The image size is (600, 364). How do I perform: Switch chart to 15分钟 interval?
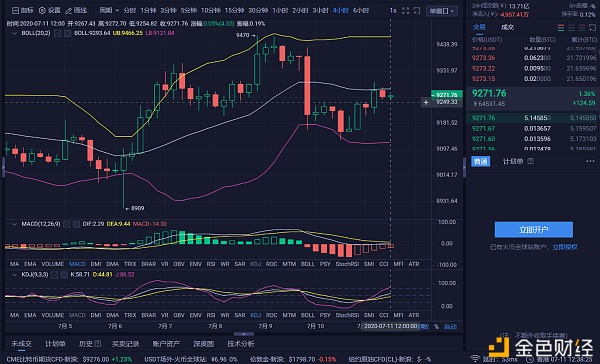click(234, 10)
